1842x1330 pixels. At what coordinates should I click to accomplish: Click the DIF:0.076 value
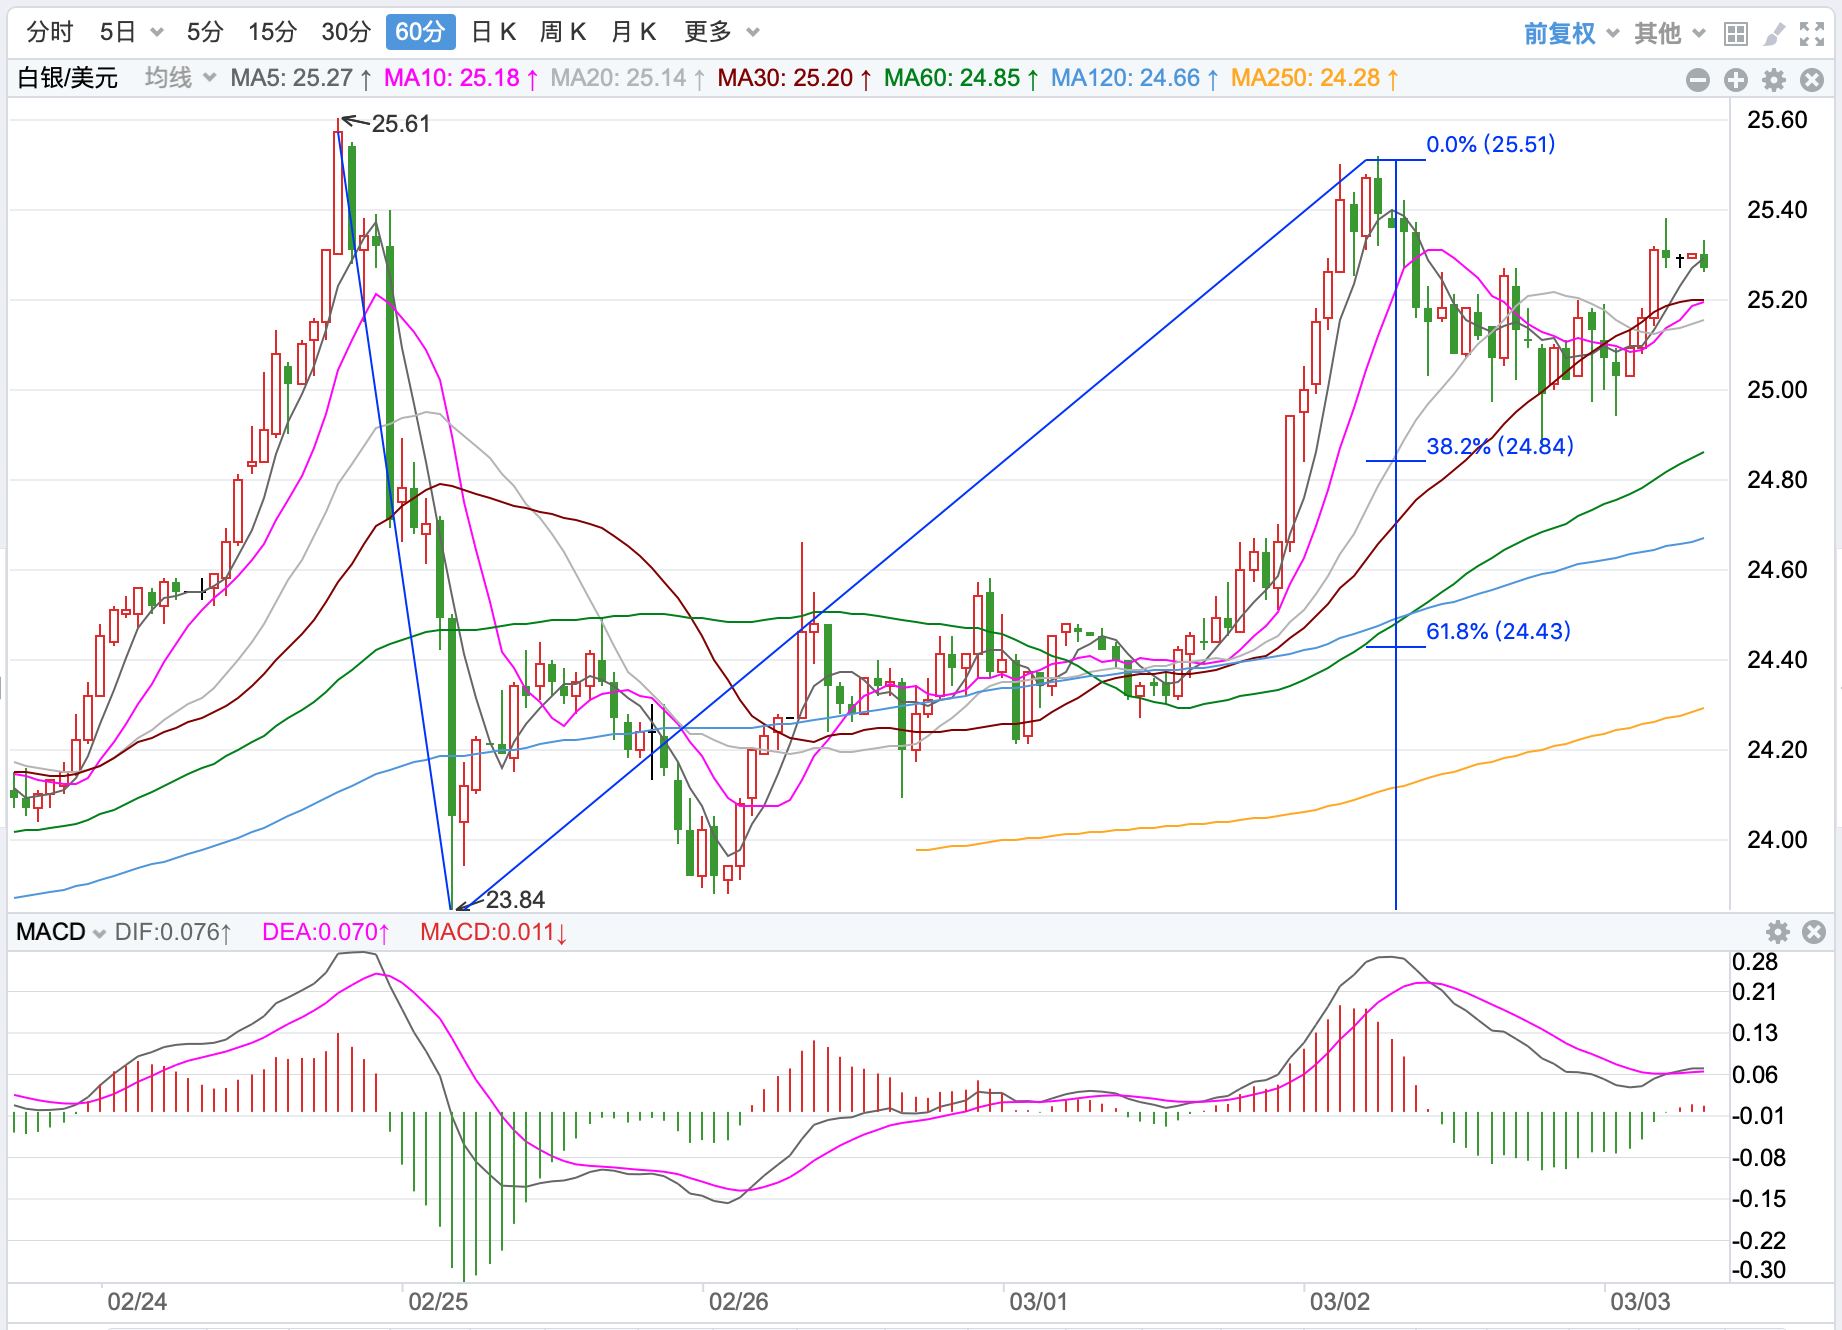(173, 932)
